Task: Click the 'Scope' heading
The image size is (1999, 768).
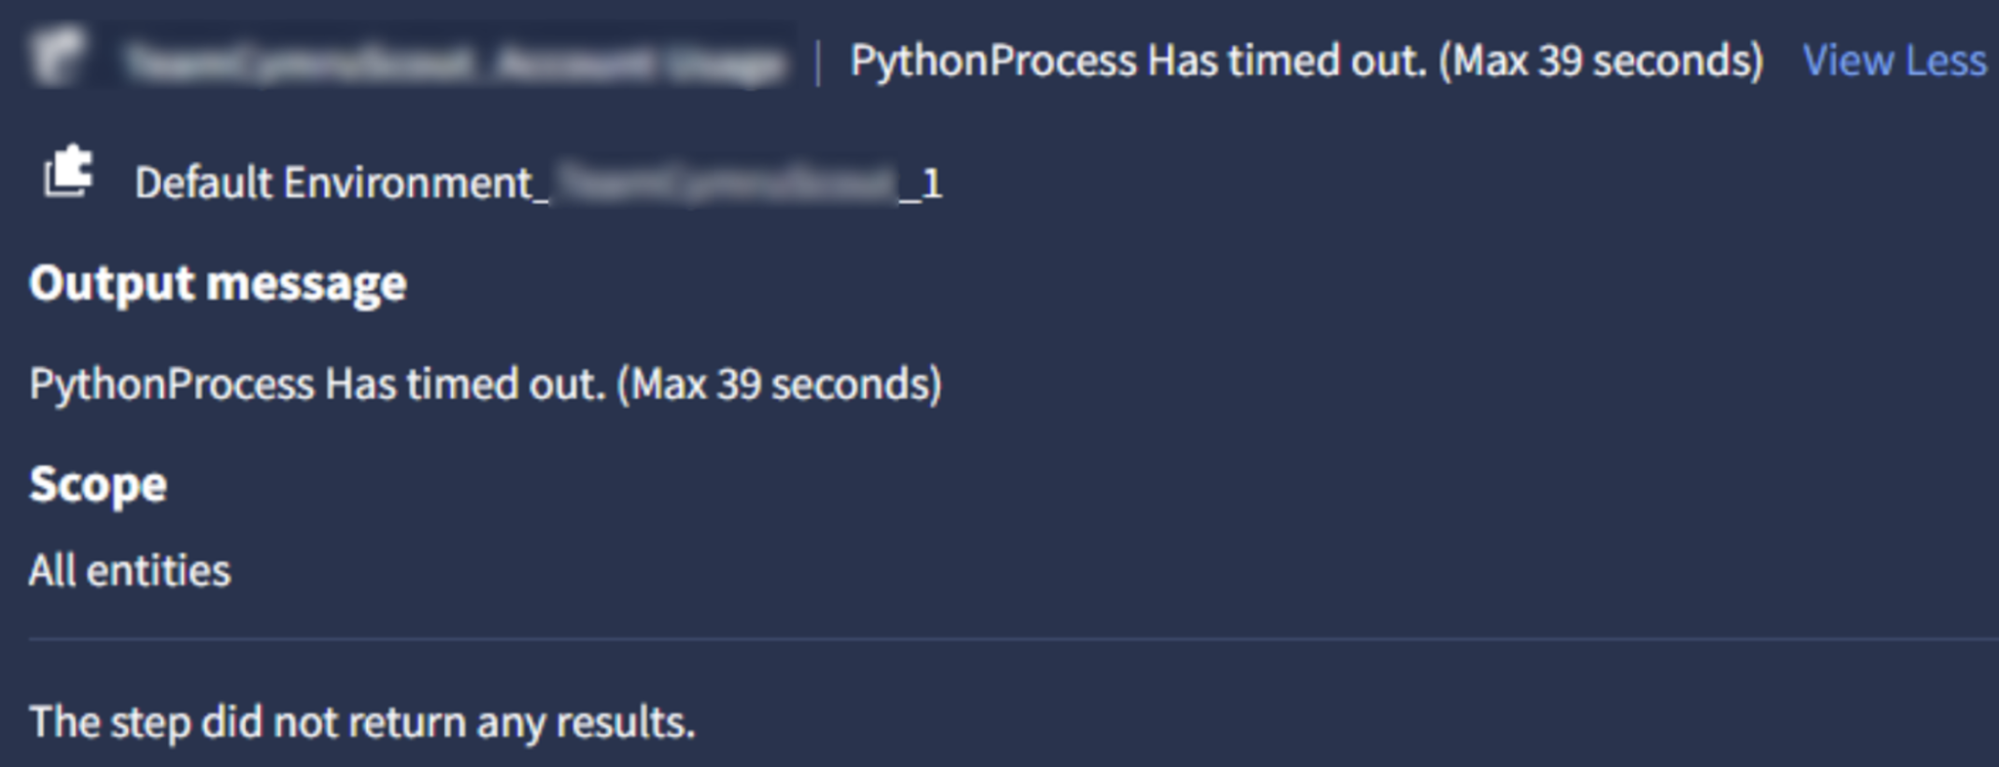Action: [x=98, y=485]
